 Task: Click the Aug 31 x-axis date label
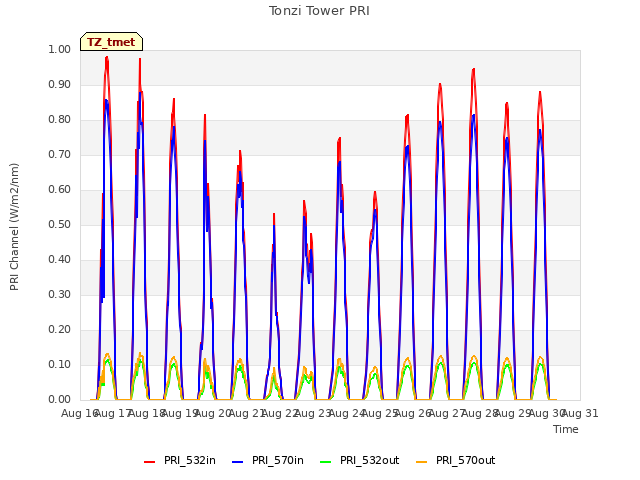pos(580,413)
